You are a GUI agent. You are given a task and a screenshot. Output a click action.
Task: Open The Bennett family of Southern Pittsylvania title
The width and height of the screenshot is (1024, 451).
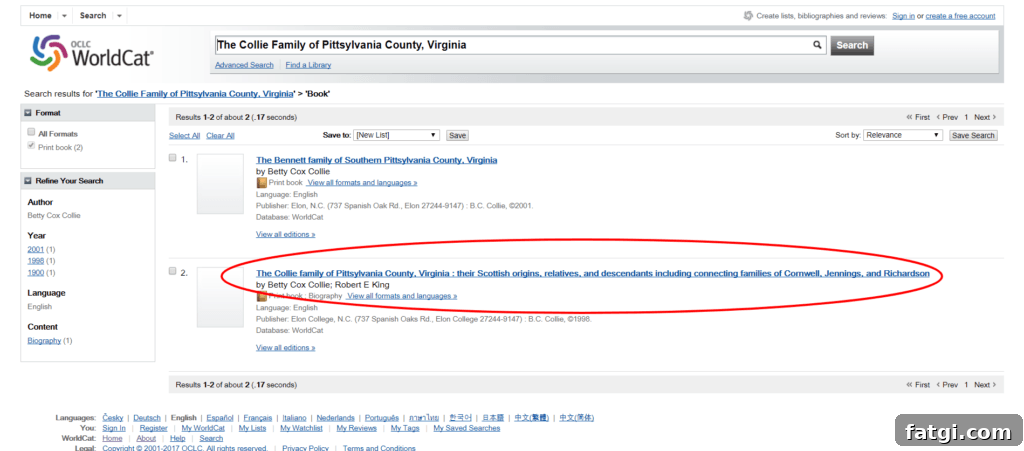click(x=377, y=160)
